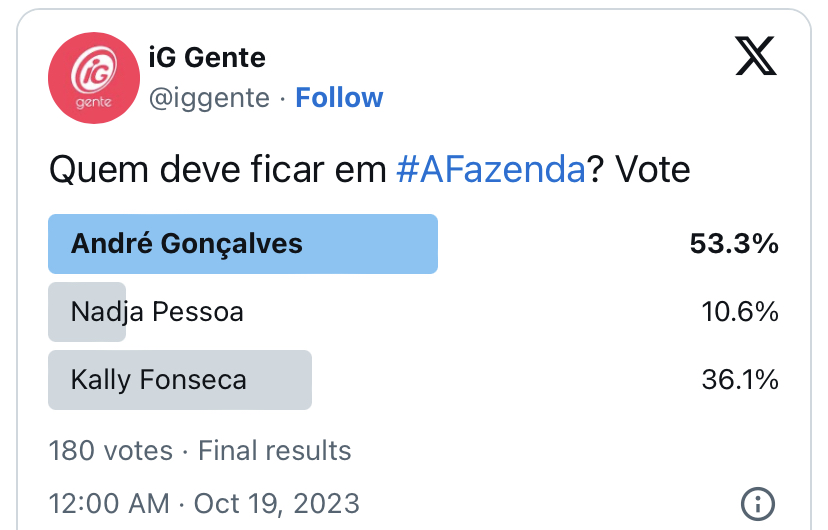The width and height of the screenshot is (828, 530).
Task: Open the tweet info icon
Action: (758, 504)
